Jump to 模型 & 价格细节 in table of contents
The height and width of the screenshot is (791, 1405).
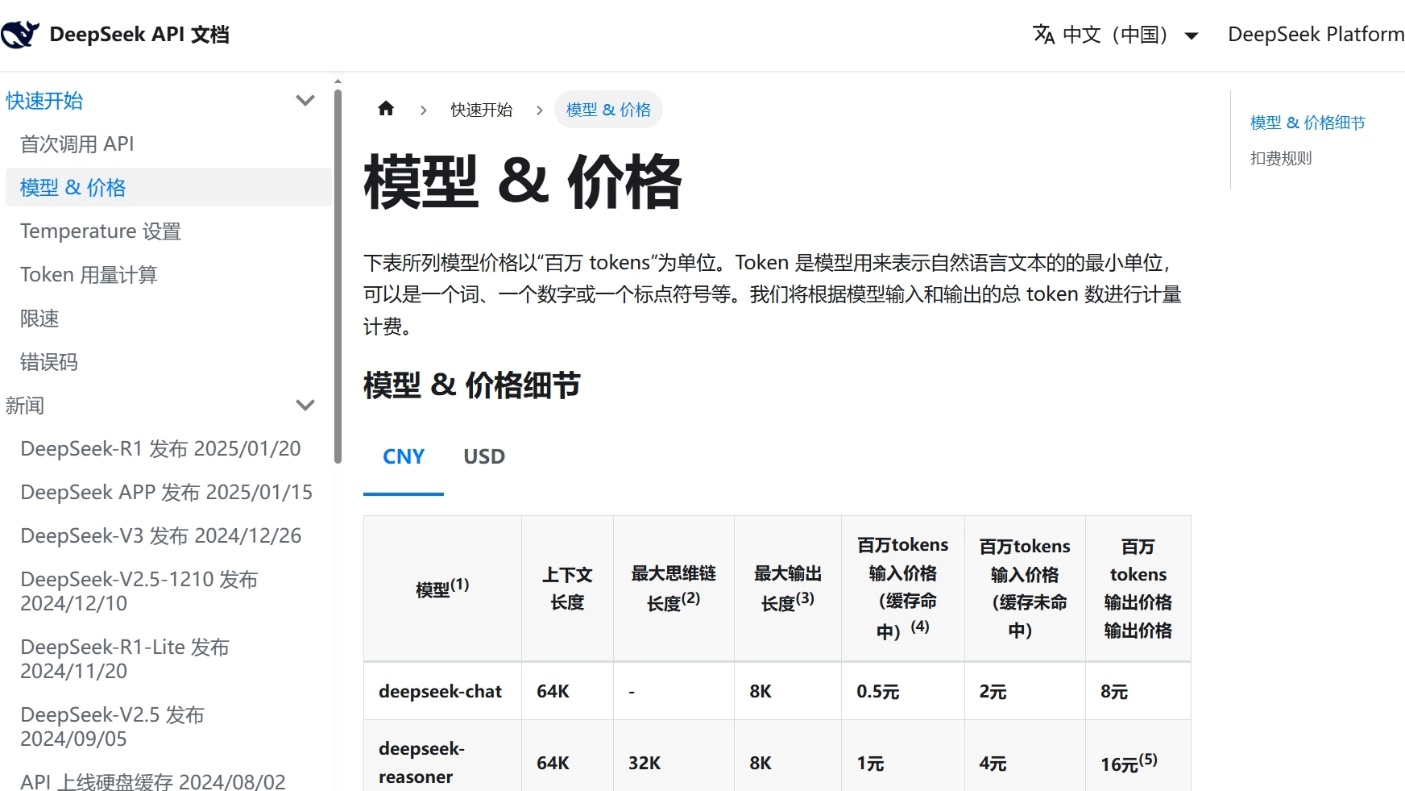coord(1308,122)
